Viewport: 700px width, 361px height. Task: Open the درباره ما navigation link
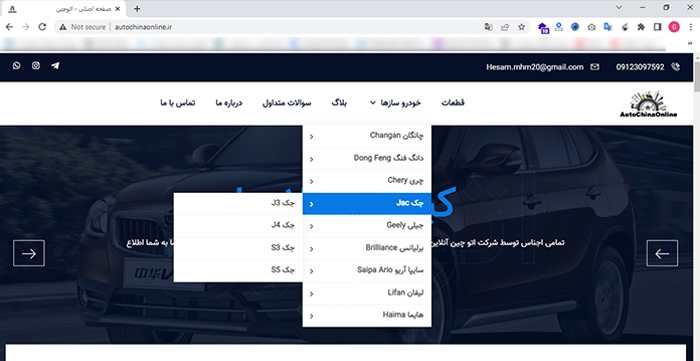(x=229, y=103)
